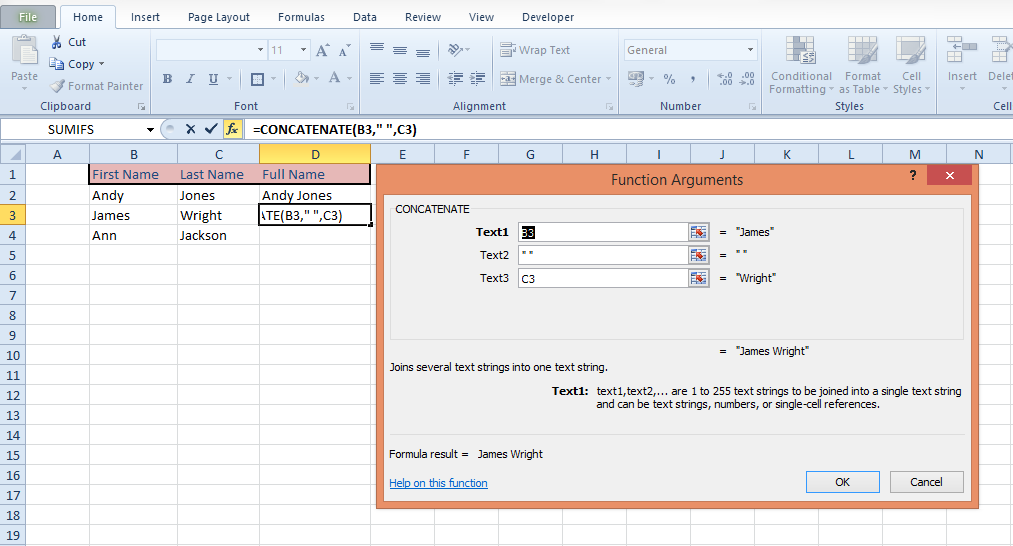This screenshot has height=546, width=1013.
Task: Open Format as Table
Action: coord(862,65)
